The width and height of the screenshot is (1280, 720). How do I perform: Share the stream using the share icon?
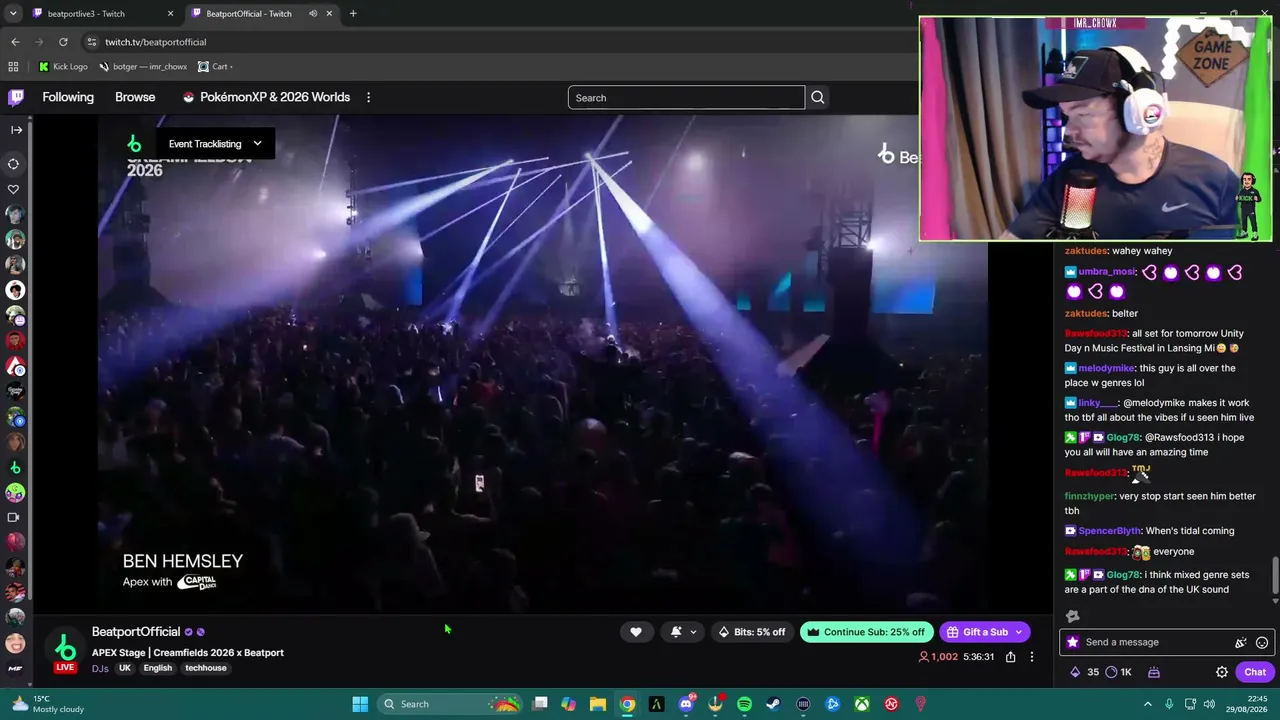click(1010, 657)
